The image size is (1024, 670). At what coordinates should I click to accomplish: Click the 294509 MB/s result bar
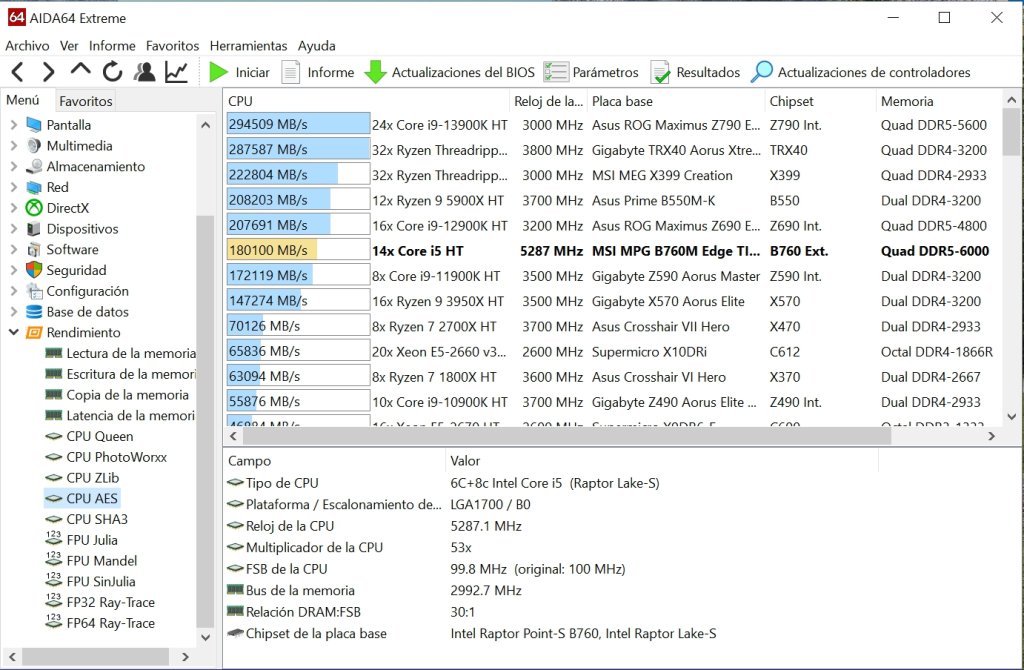coord(298,124)
